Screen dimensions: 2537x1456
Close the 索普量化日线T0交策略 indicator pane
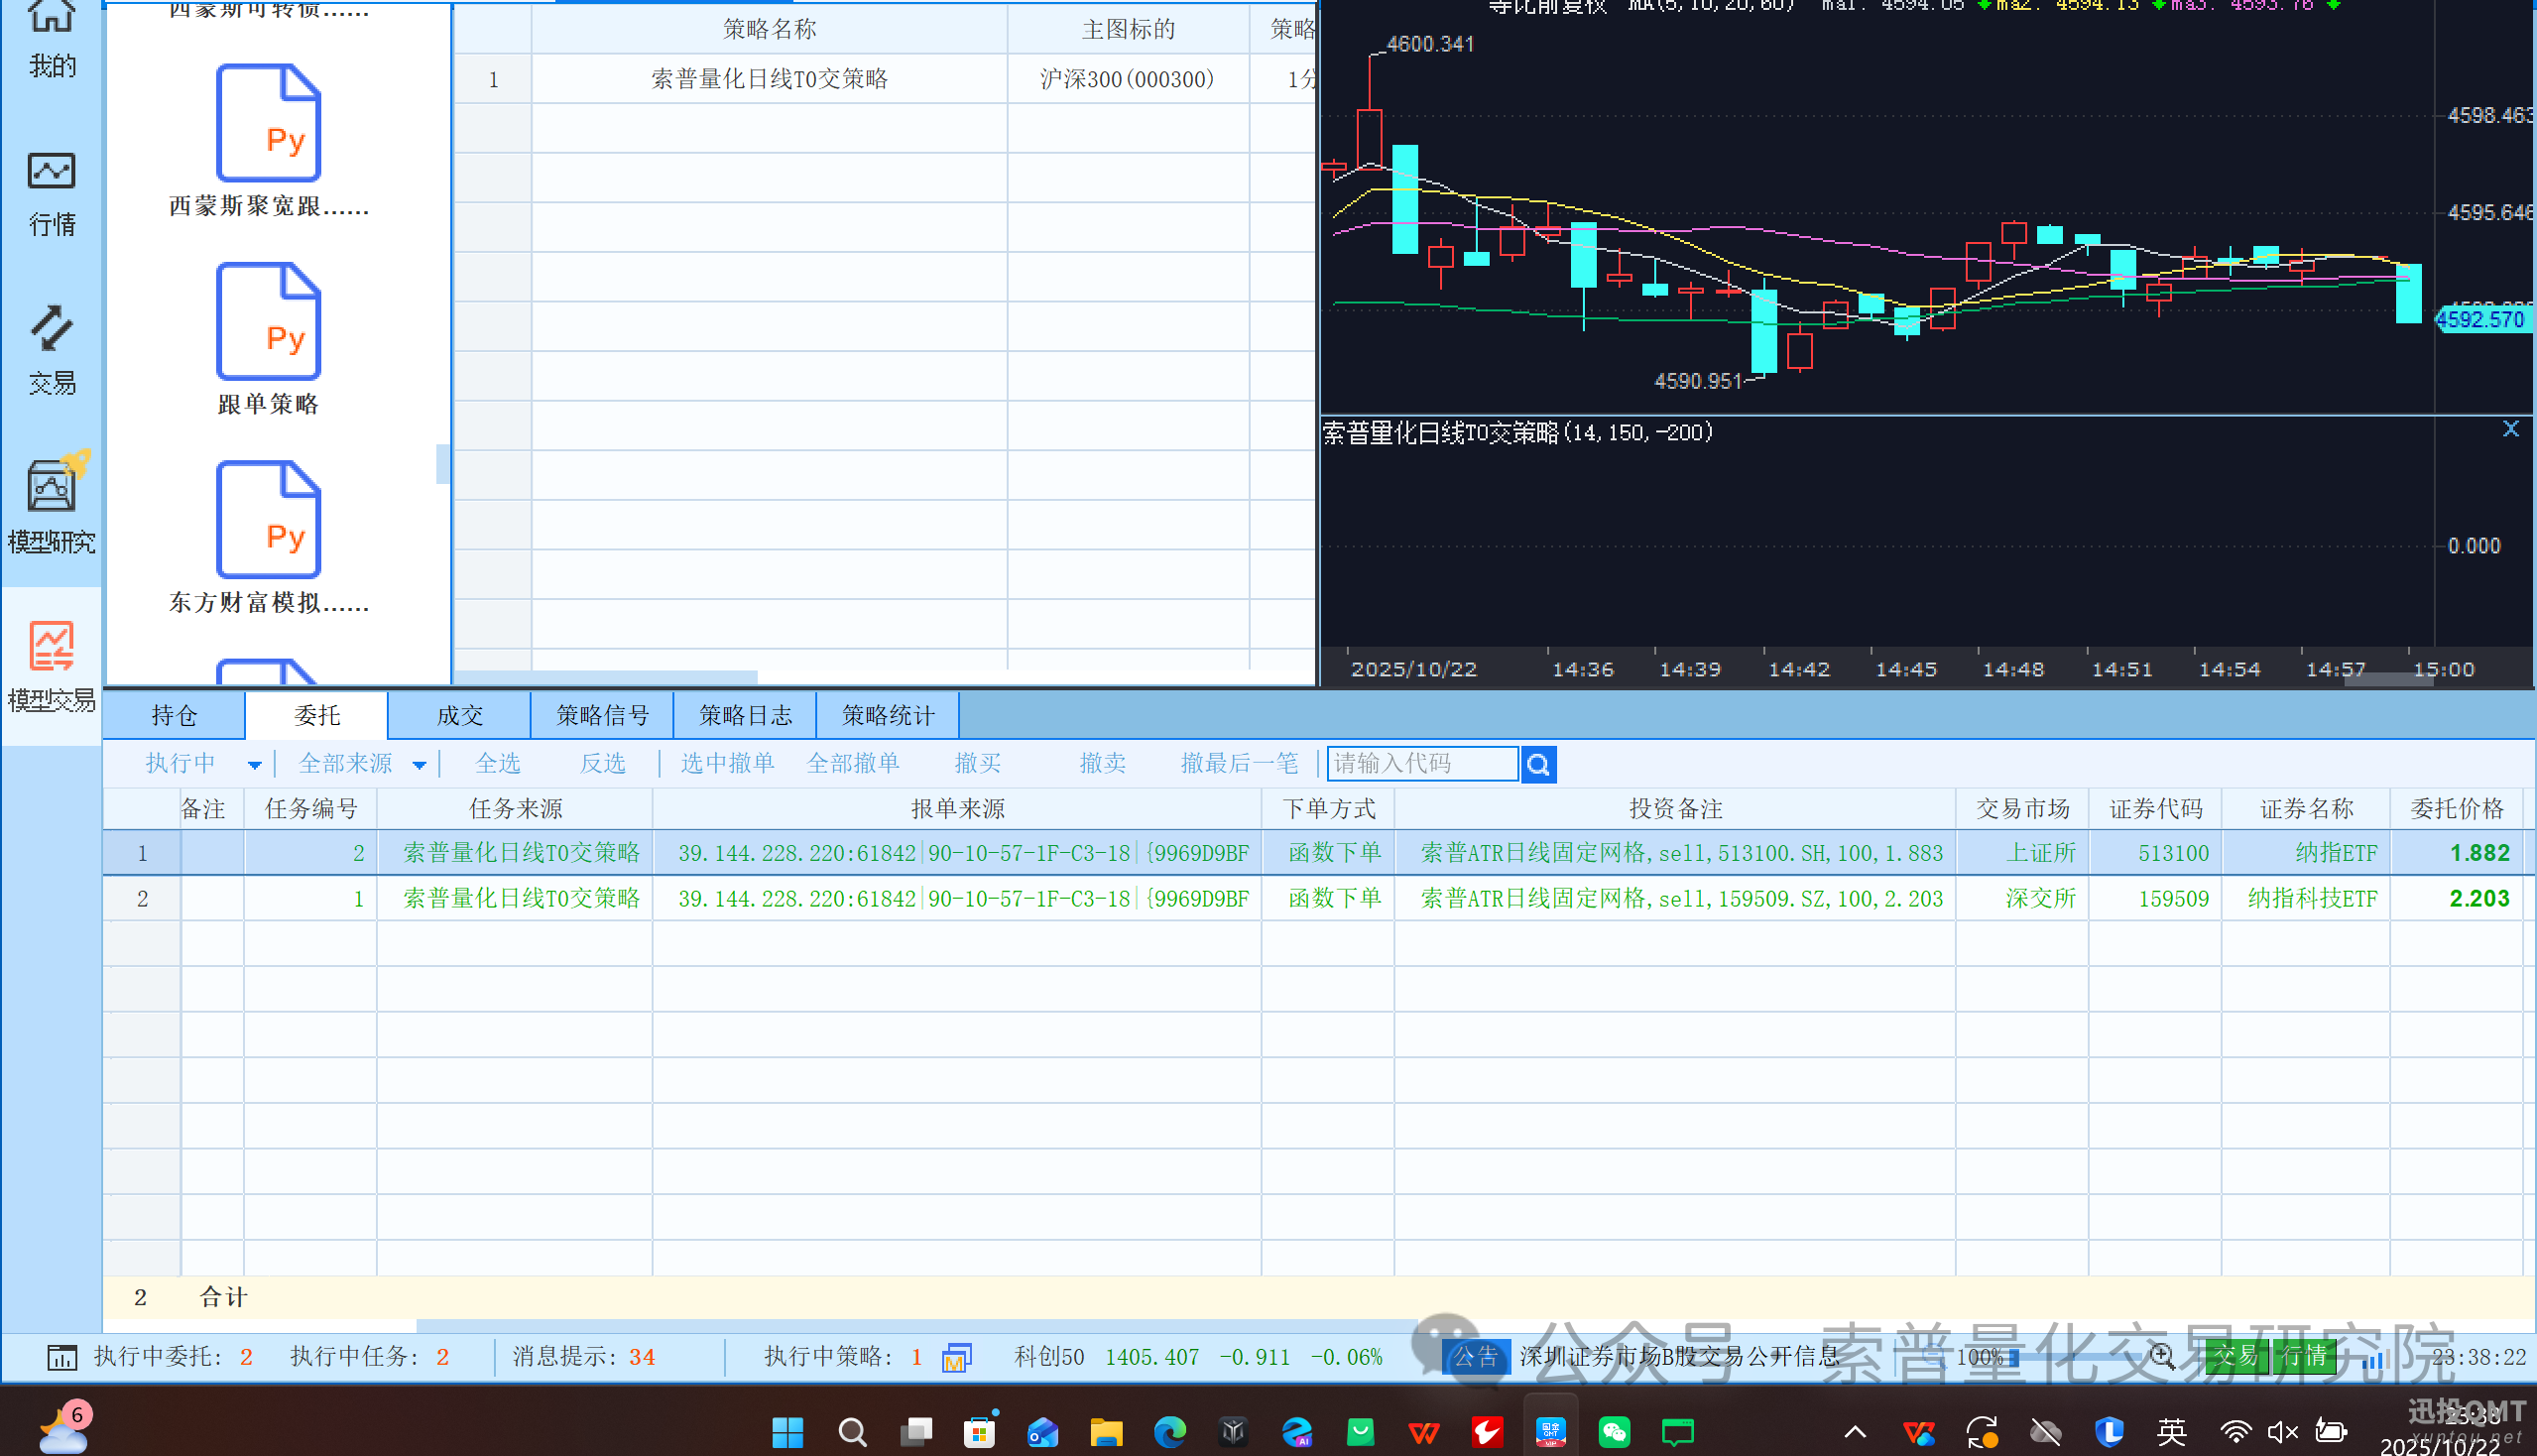[2510, 429]
